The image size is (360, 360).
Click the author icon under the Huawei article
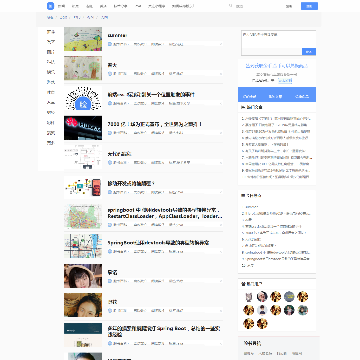(x=110, y=133)
